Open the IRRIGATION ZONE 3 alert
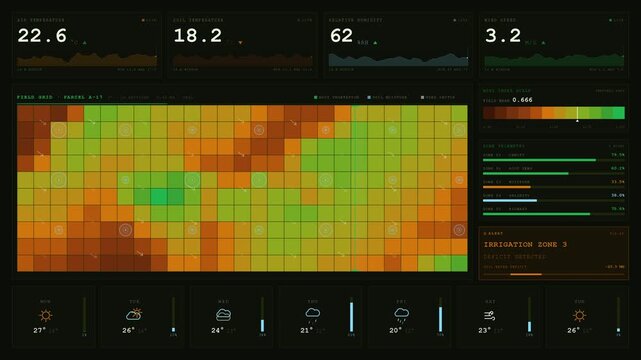The height and width of the screenshot is (360, 641). point(525,244)
